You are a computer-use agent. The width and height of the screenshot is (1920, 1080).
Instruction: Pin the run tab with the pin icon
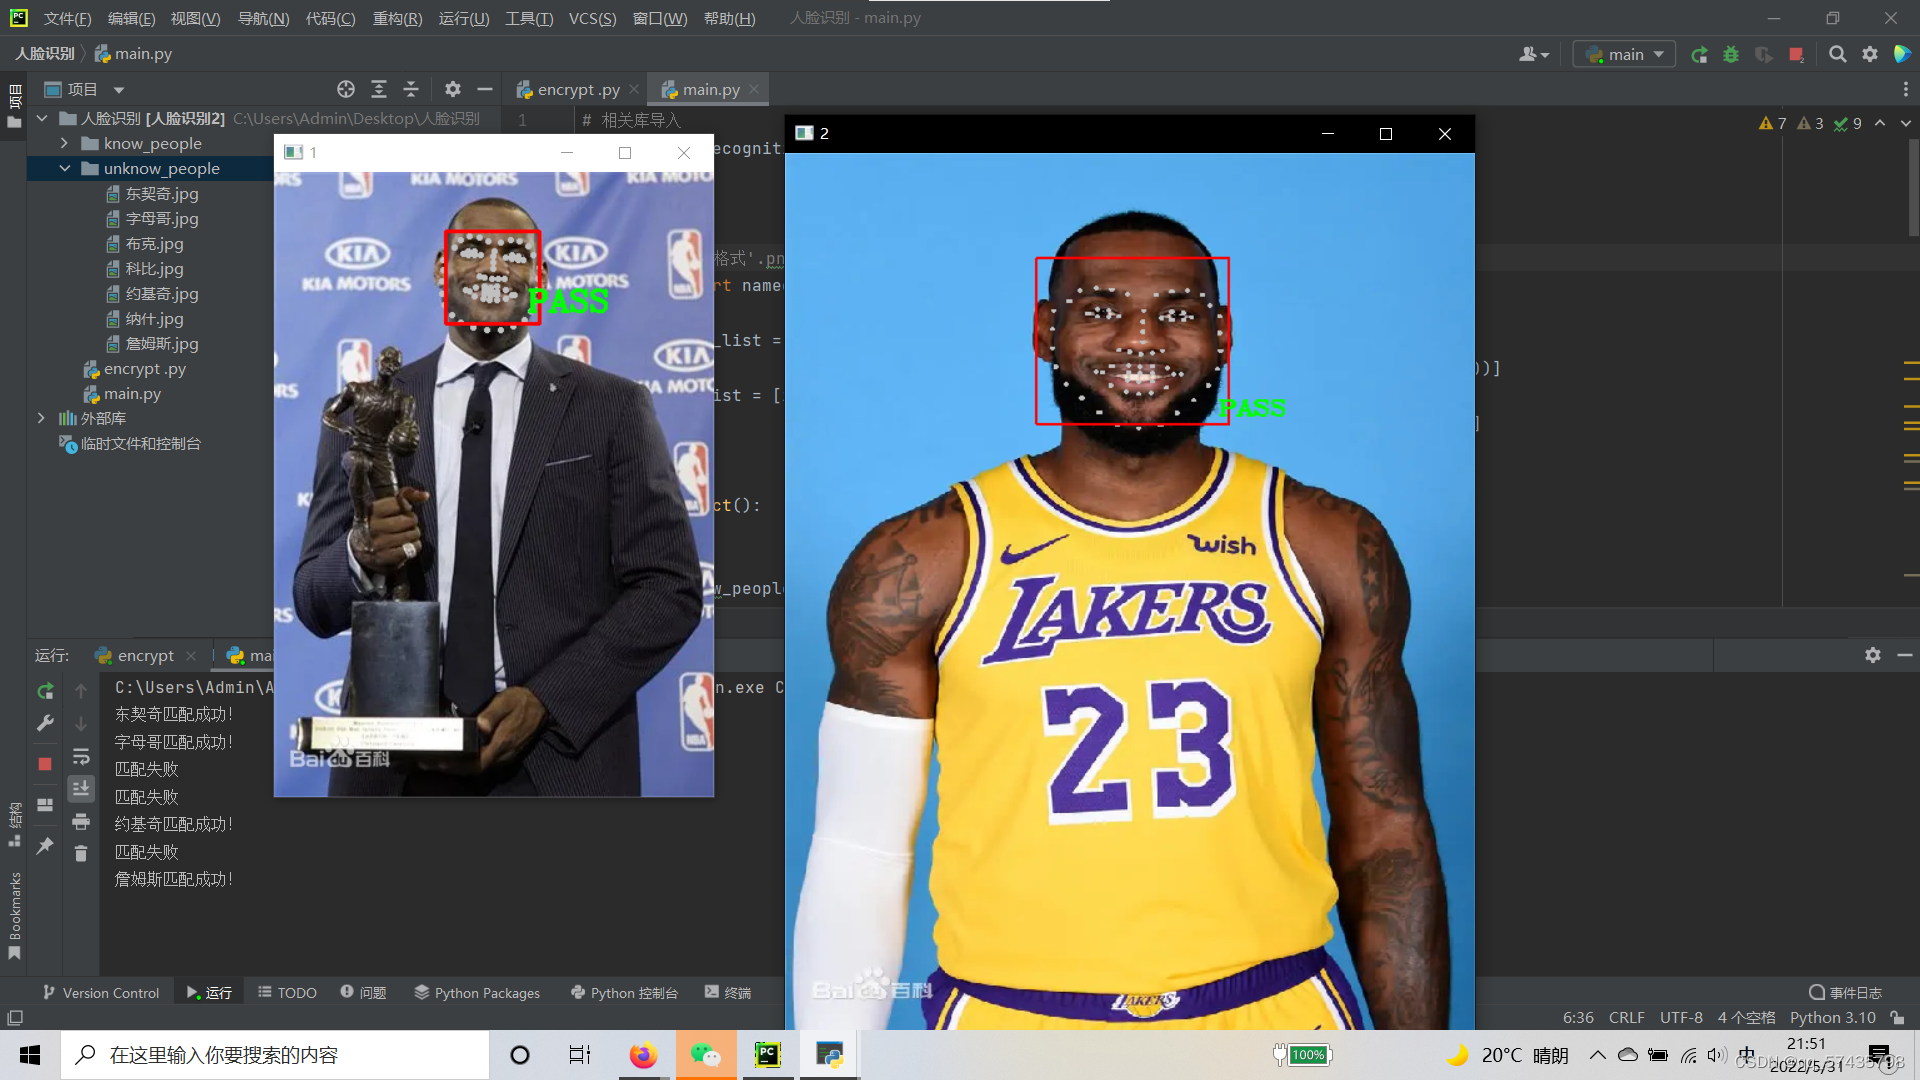click(45, 846)
